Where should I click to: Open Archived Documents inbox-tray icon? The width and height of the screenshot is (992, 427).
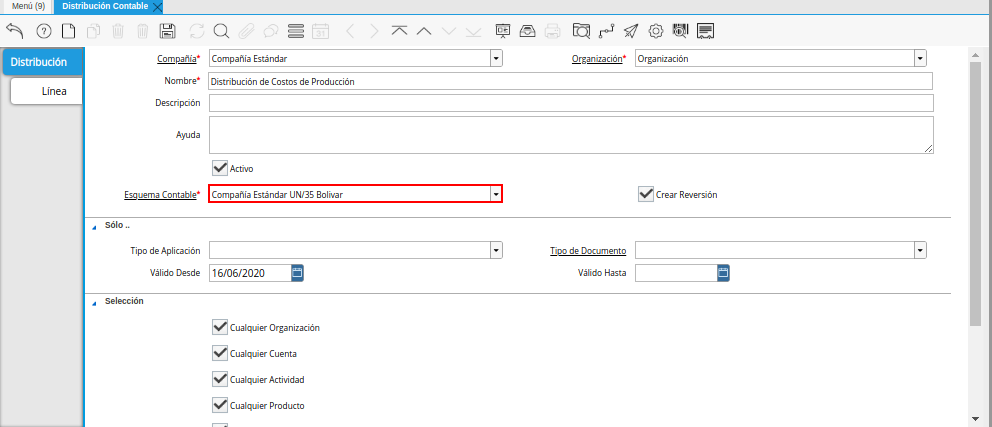pos(528,30)
